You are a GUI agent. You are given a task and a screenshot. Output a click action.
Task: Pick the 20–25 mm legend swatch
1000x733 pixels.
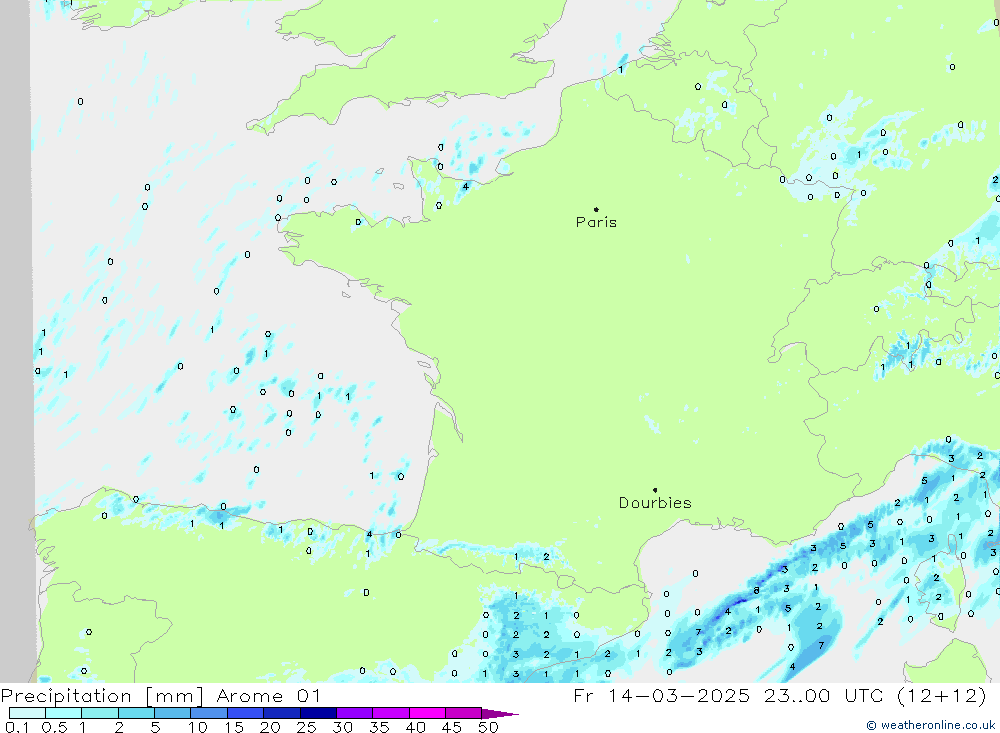281,713
